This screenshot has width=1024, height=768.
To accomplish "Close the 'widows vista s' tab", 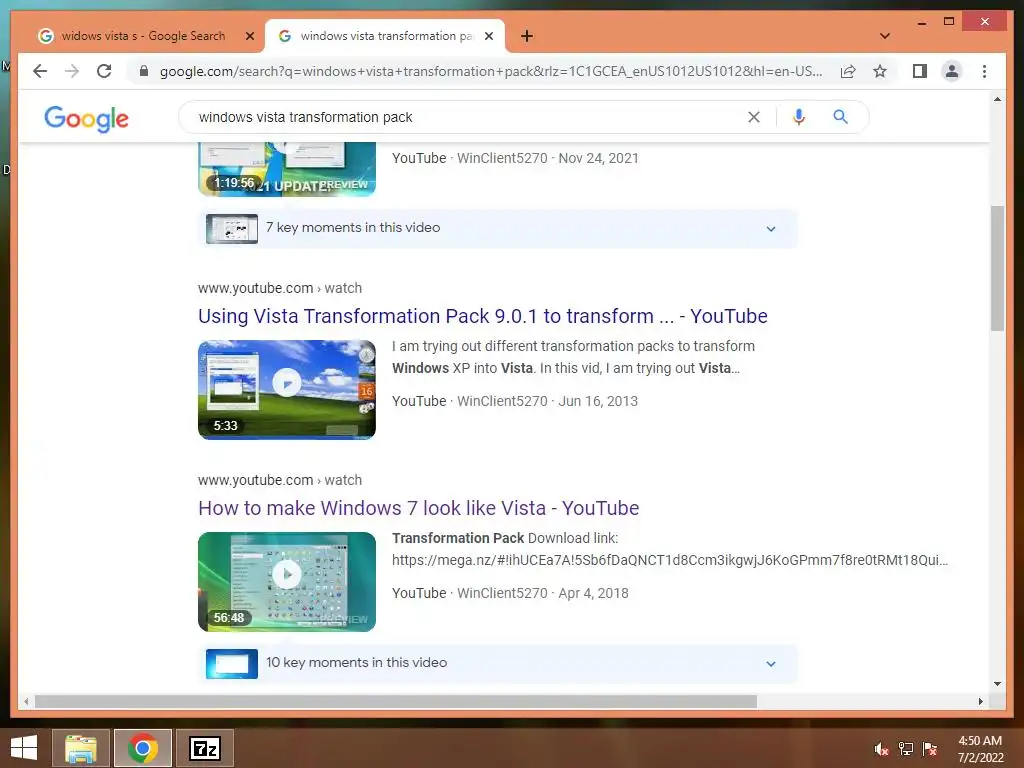I will [x=249, y=36].
